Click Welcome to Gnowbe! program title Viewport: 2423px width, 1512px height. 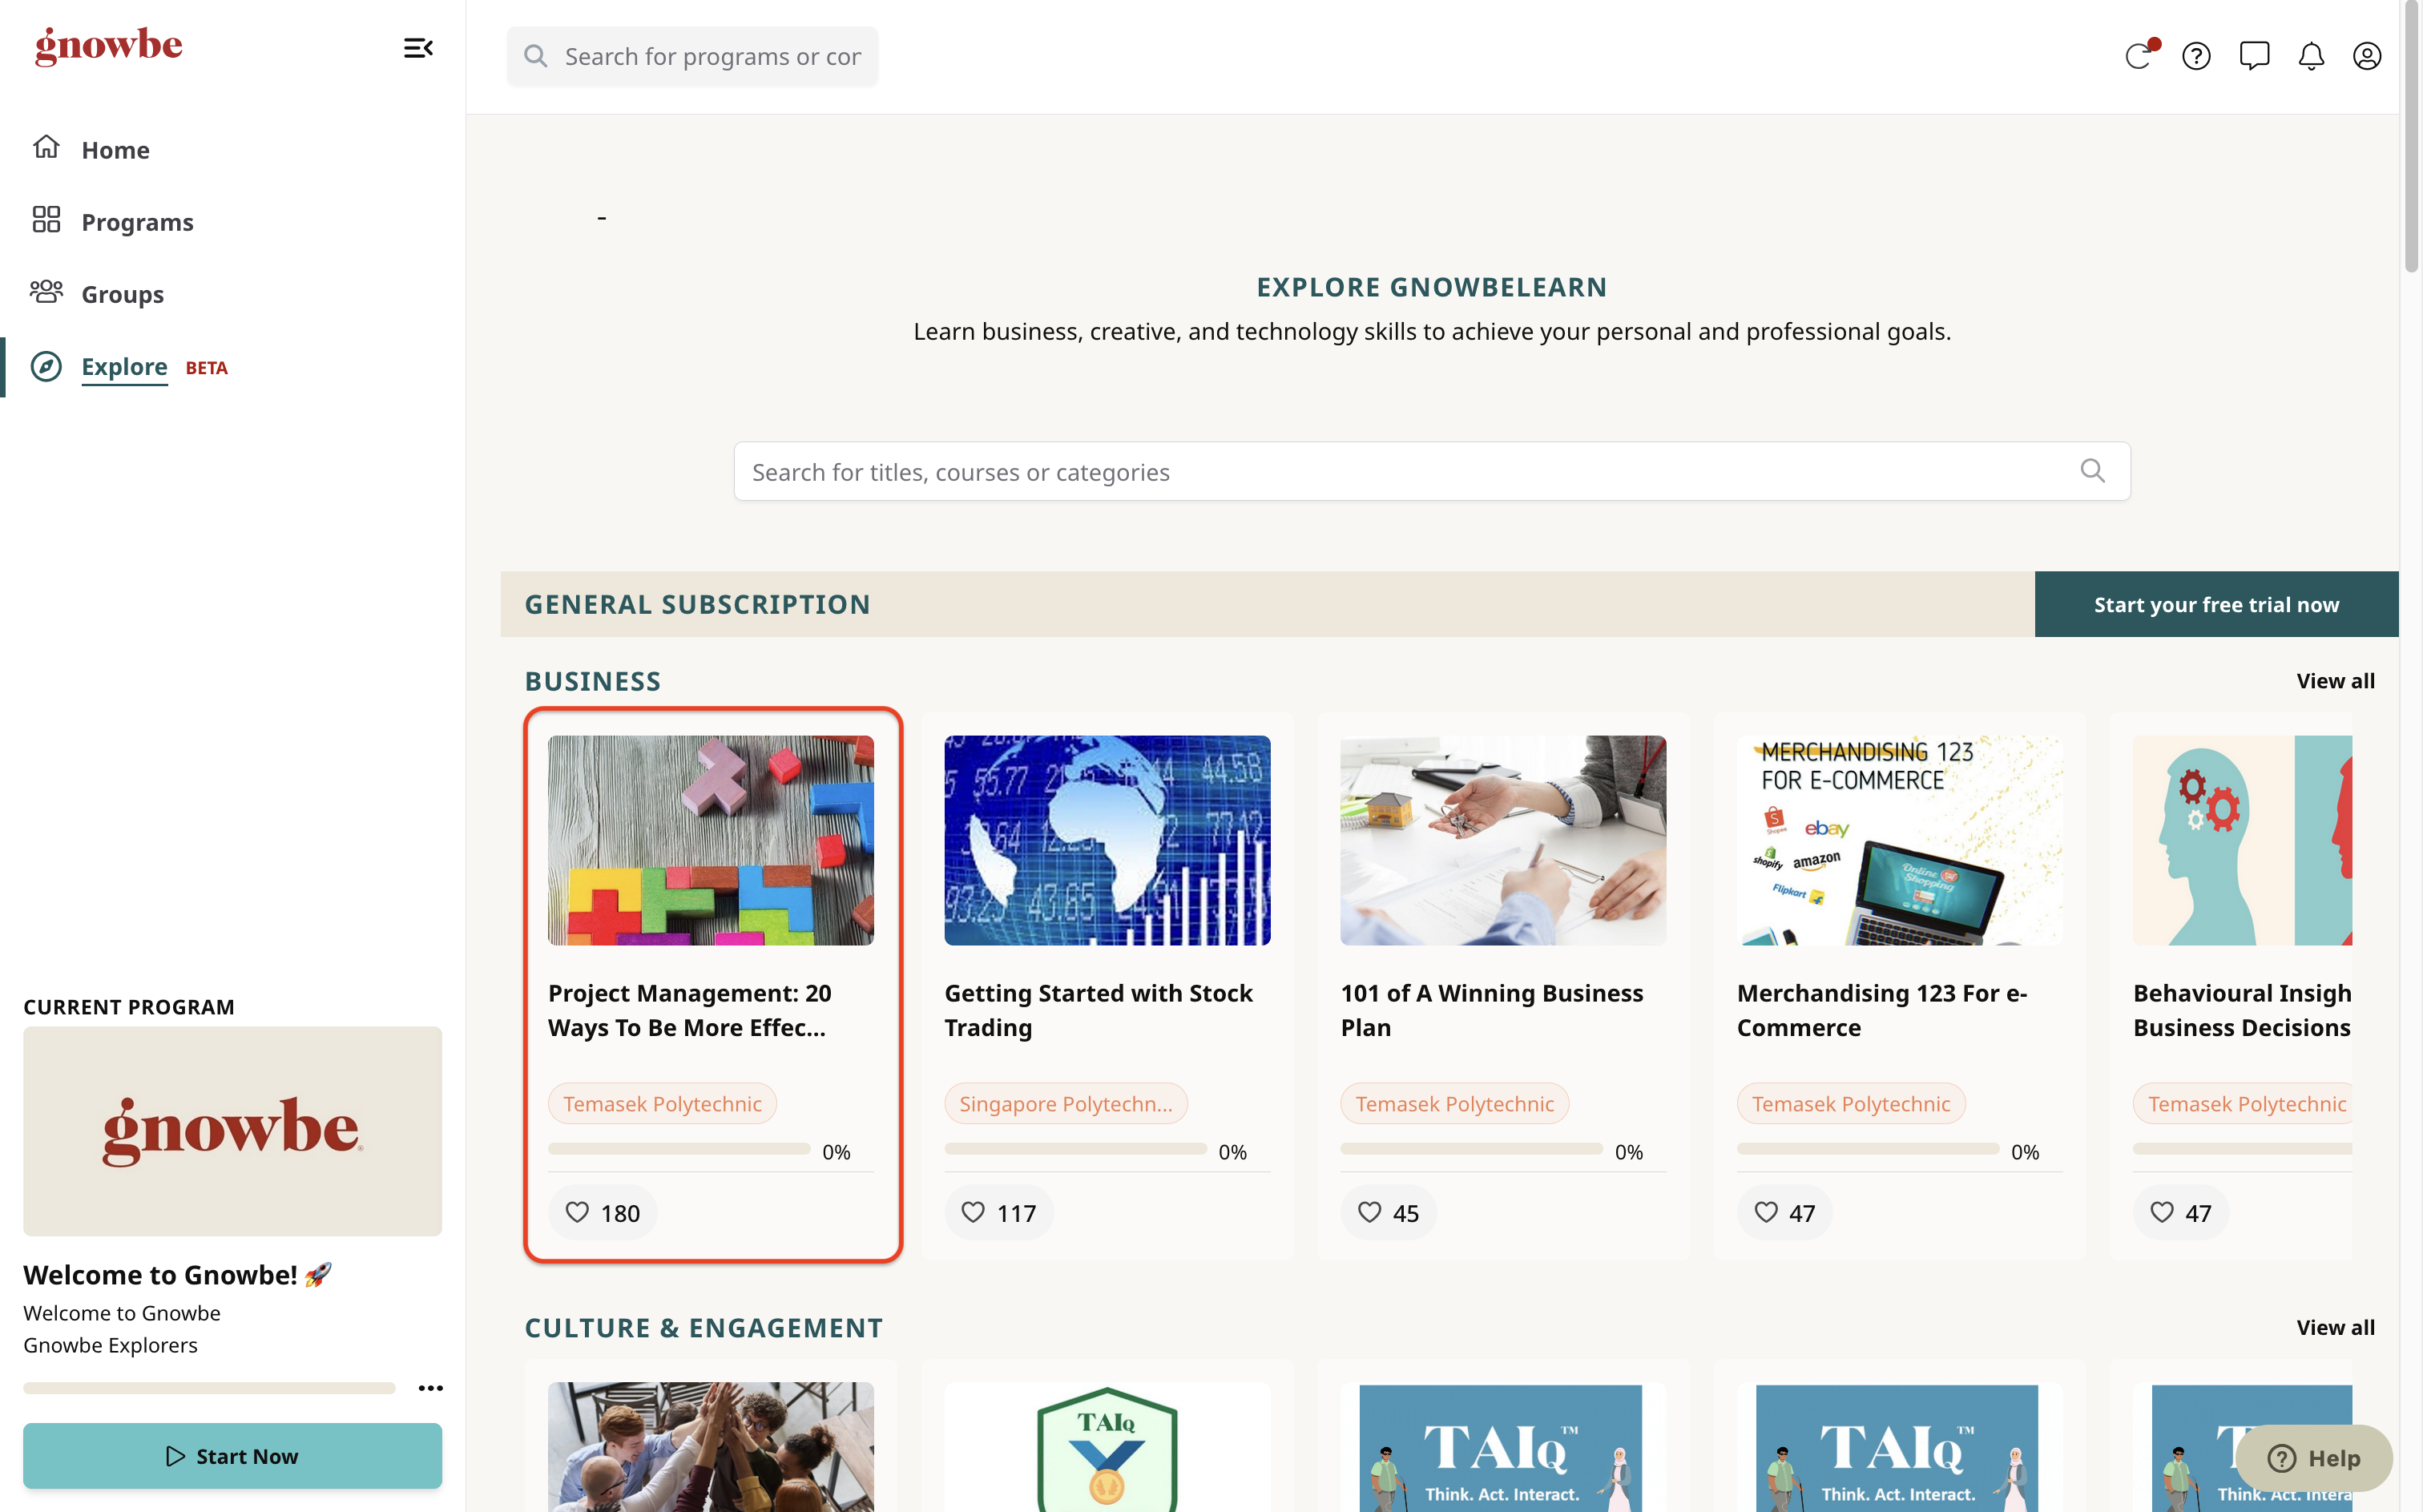coord(177,1275)
